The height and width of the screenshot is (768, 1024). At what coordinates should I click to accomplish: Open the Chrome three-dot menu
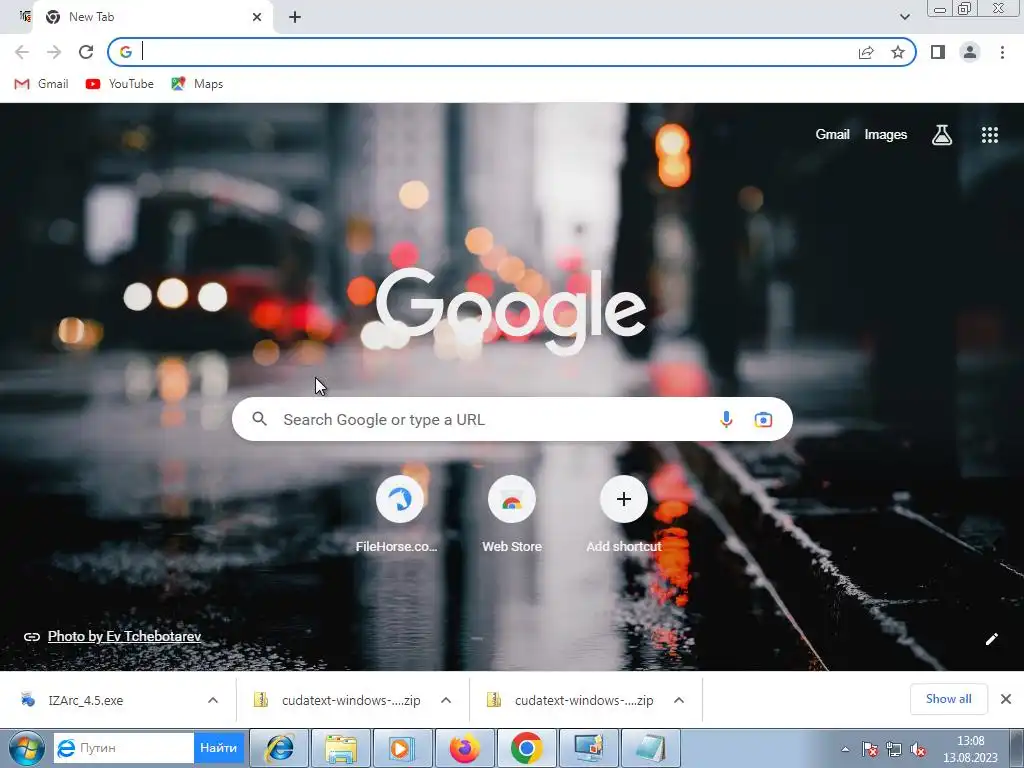(1002, 52)
